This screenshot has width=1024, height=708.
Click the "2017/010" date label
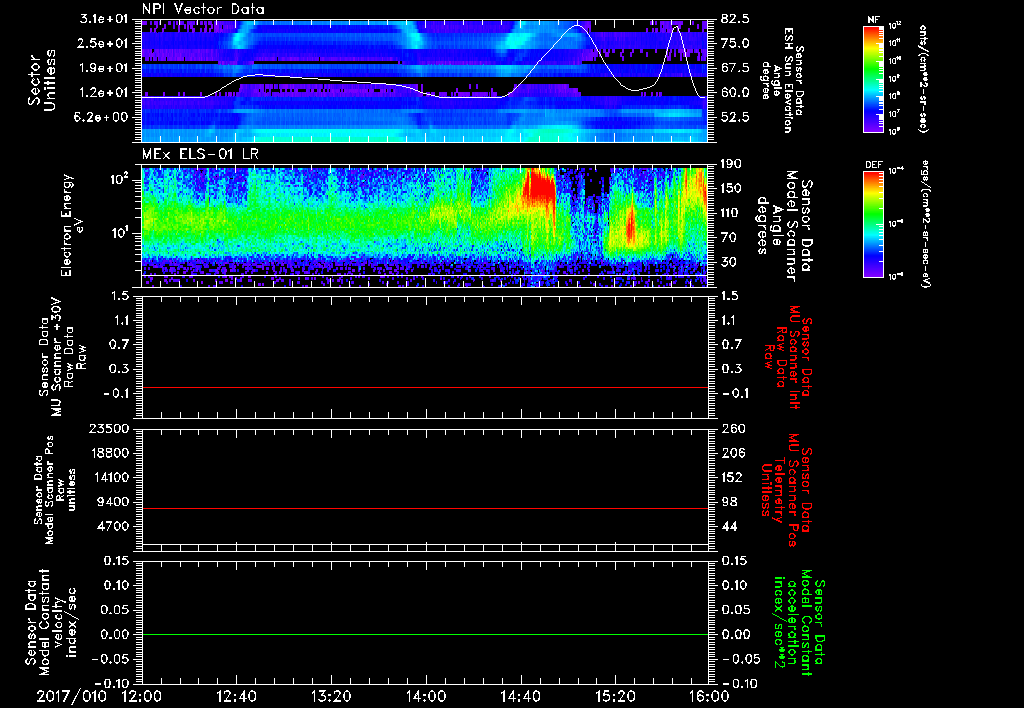tap(72, 696)
